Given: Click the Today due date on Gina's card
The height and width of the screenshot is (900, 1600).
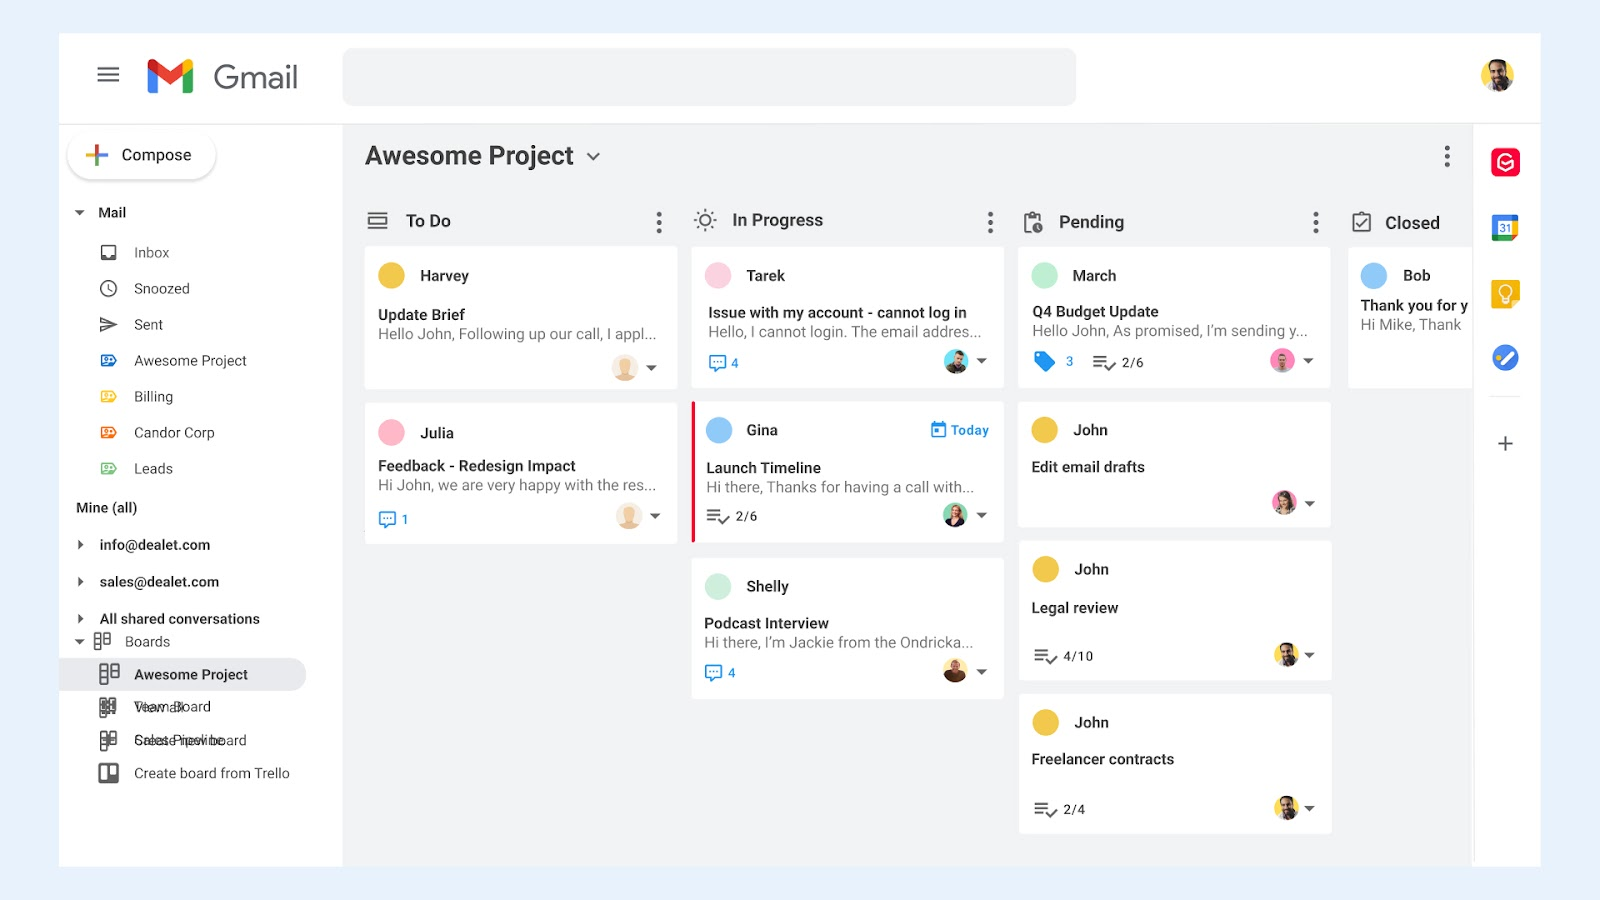Looking at the screenshot, I should pos(959,430).
